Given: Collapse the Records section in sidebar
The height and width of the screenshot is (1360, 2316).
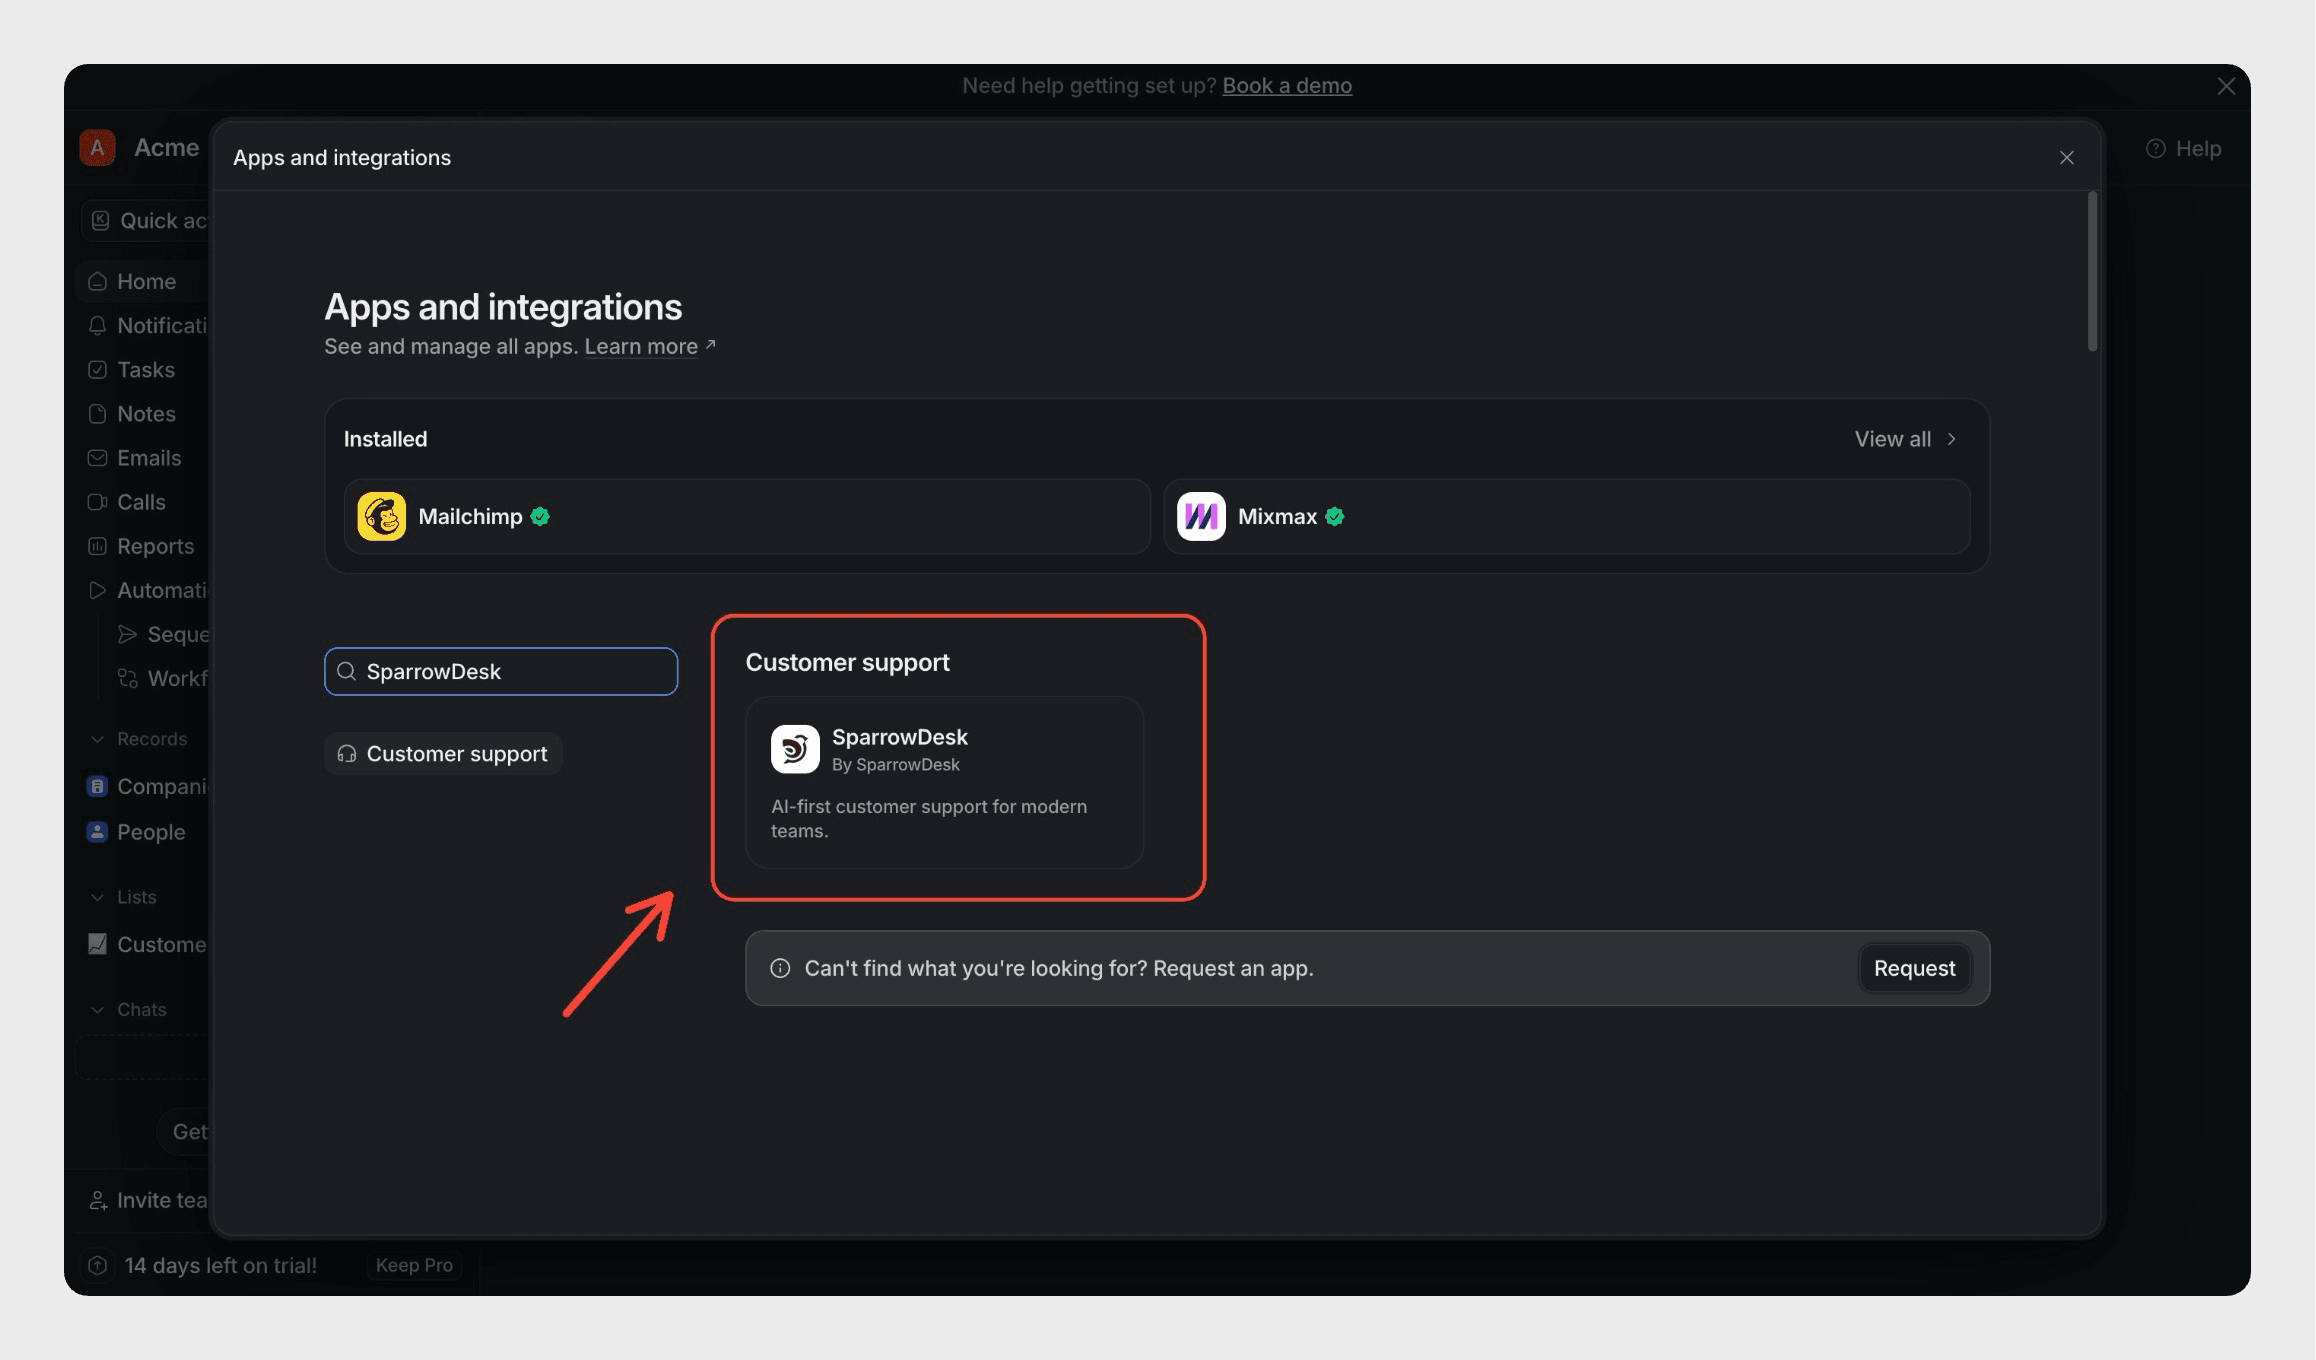Looking at the screenshot, I should pos(97,739).
